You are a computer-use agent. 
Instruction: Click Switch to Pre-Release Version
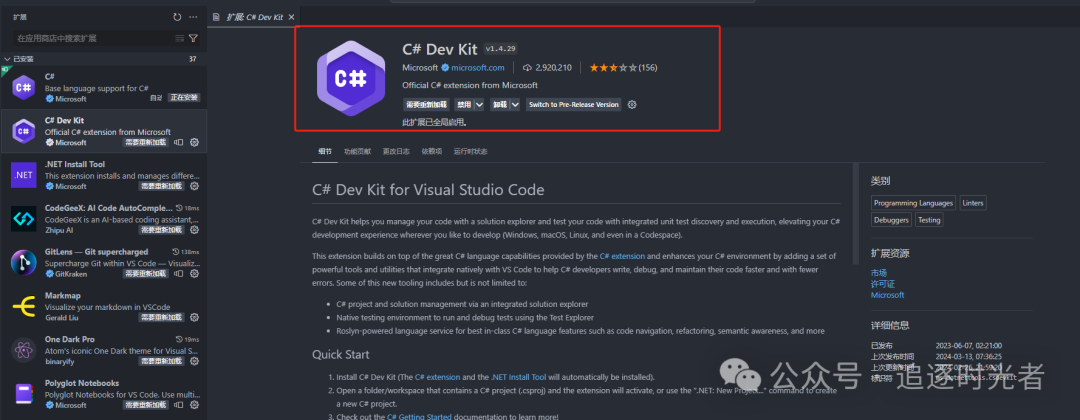[x=573, y=105]
